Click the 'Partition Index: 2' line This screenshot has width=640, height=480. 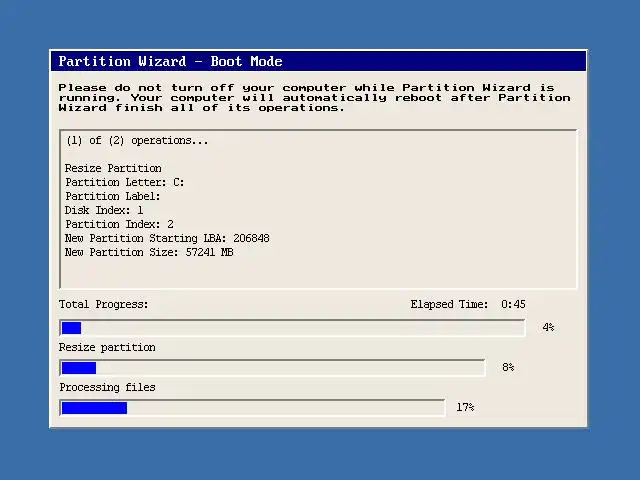[119, 224]
